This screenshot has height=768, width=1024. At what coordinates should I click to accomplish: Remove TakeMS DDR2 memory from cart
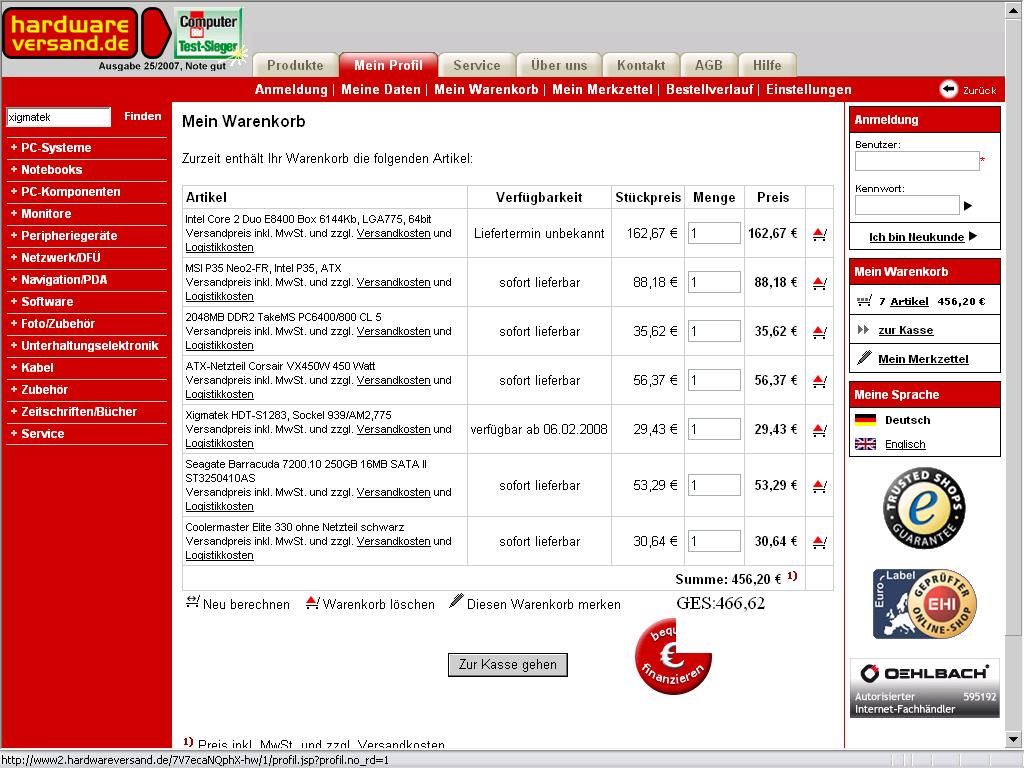pyautogui.click(x=820, y=332)
